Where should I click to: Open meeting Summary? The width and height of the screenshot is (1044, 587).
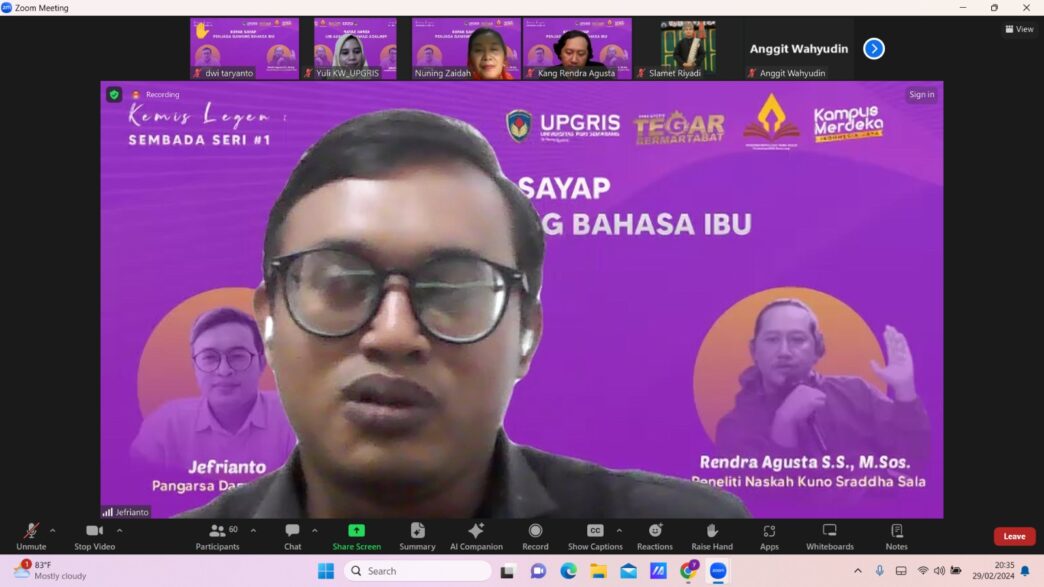click(417, 536)
